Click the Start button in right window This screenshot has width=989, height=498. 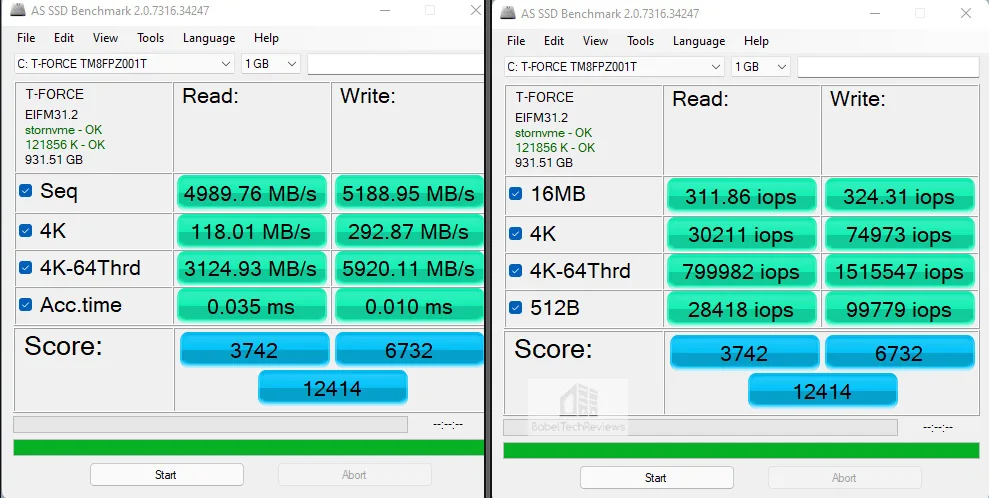coord(657,478)
